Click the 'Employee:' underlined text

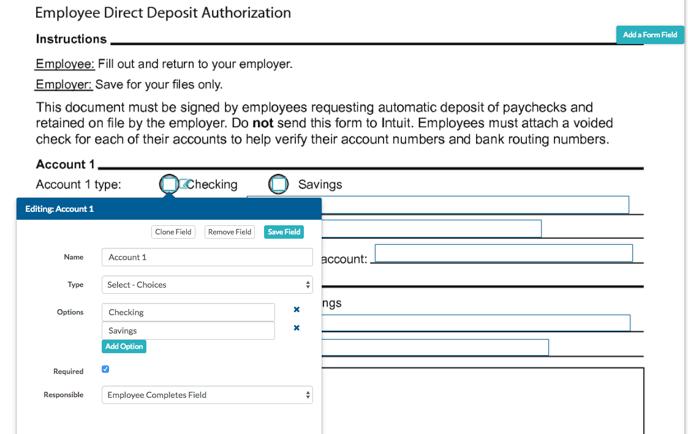(65, 64)
